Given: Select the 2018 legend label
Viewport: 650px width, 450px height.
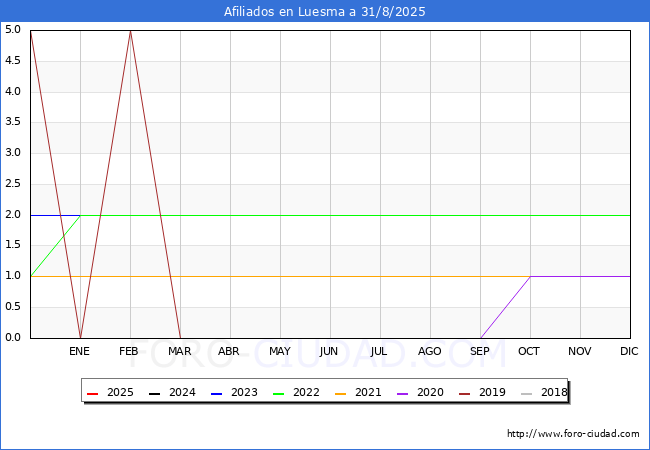Looking at the screenshot, I should point(554,392).
